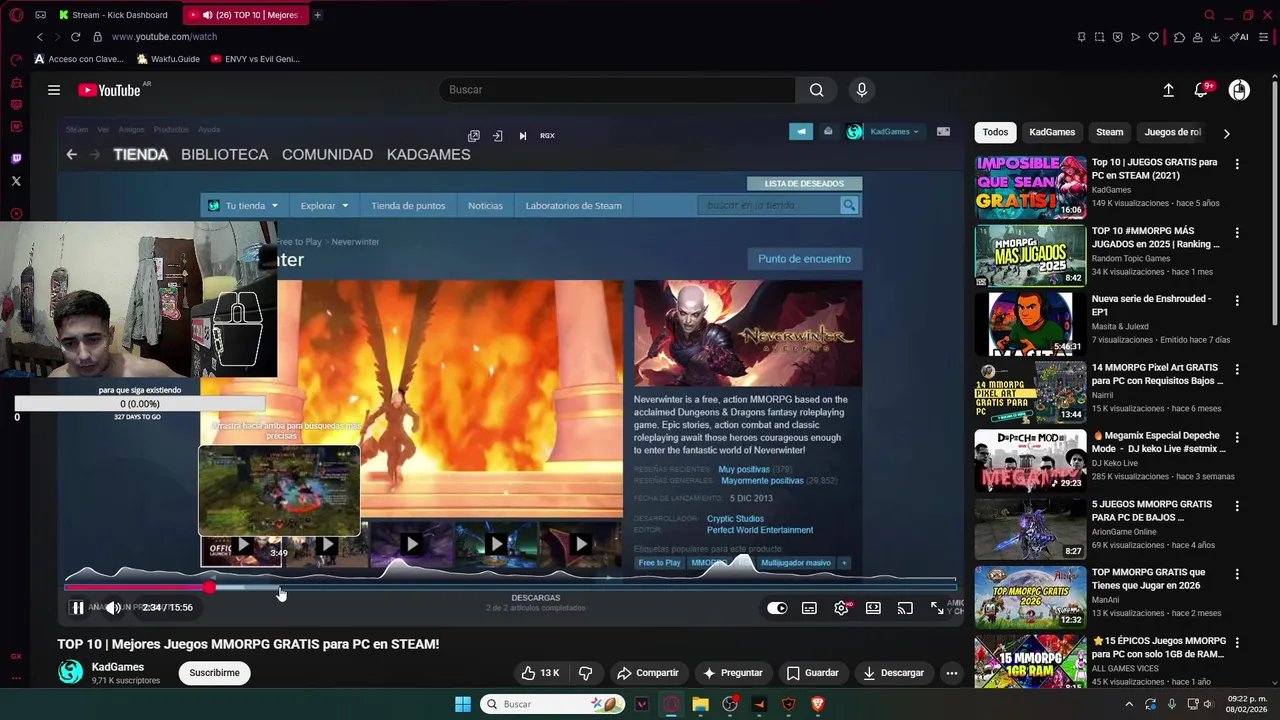Image resolution: width=1280 pixels, height=720 pixels.
Task: Open a new browser tab
Action: (318, 15)
